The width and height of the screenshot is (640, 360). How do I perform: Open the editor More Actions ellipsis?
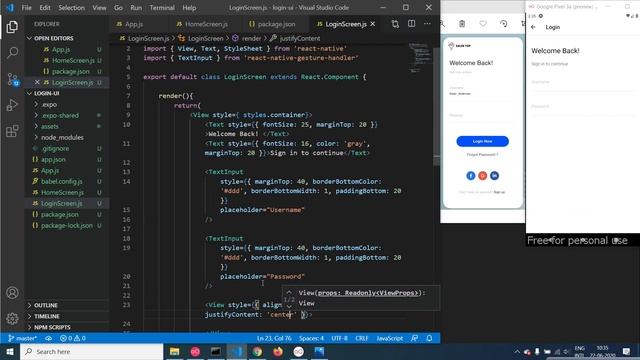pos(427,24)
